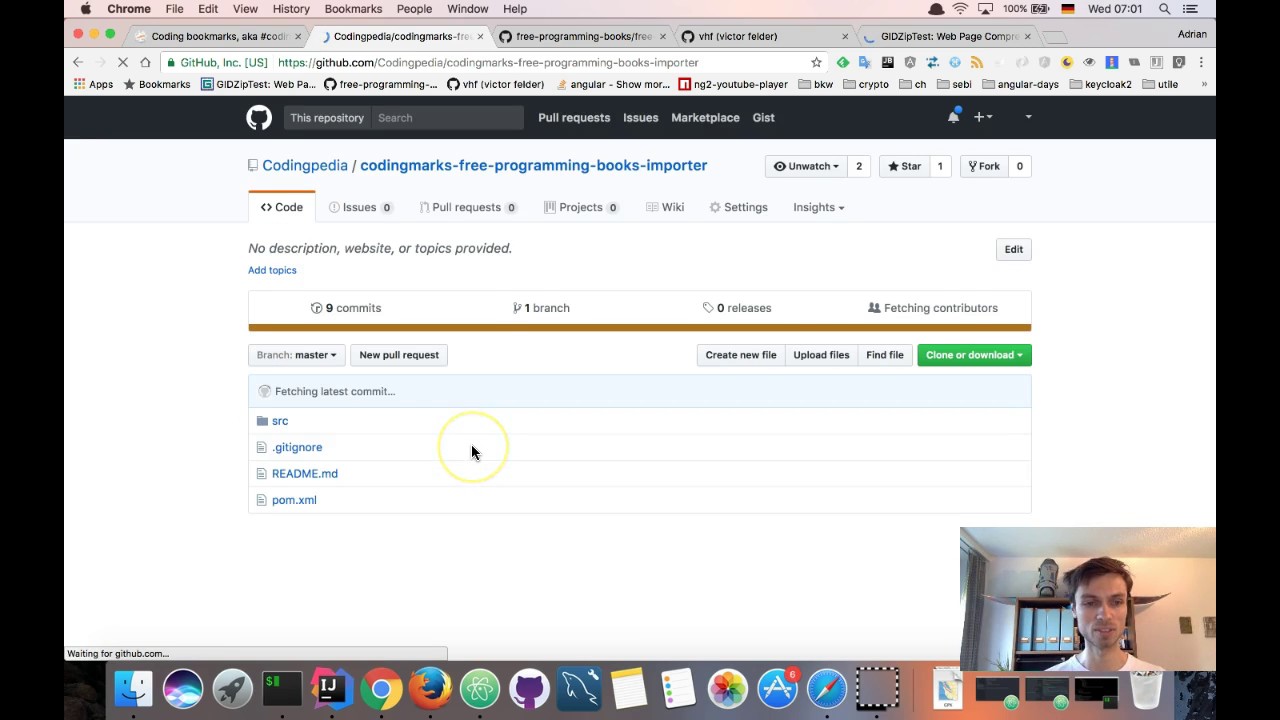
Task: Star this repository
Action: [904, 166]
